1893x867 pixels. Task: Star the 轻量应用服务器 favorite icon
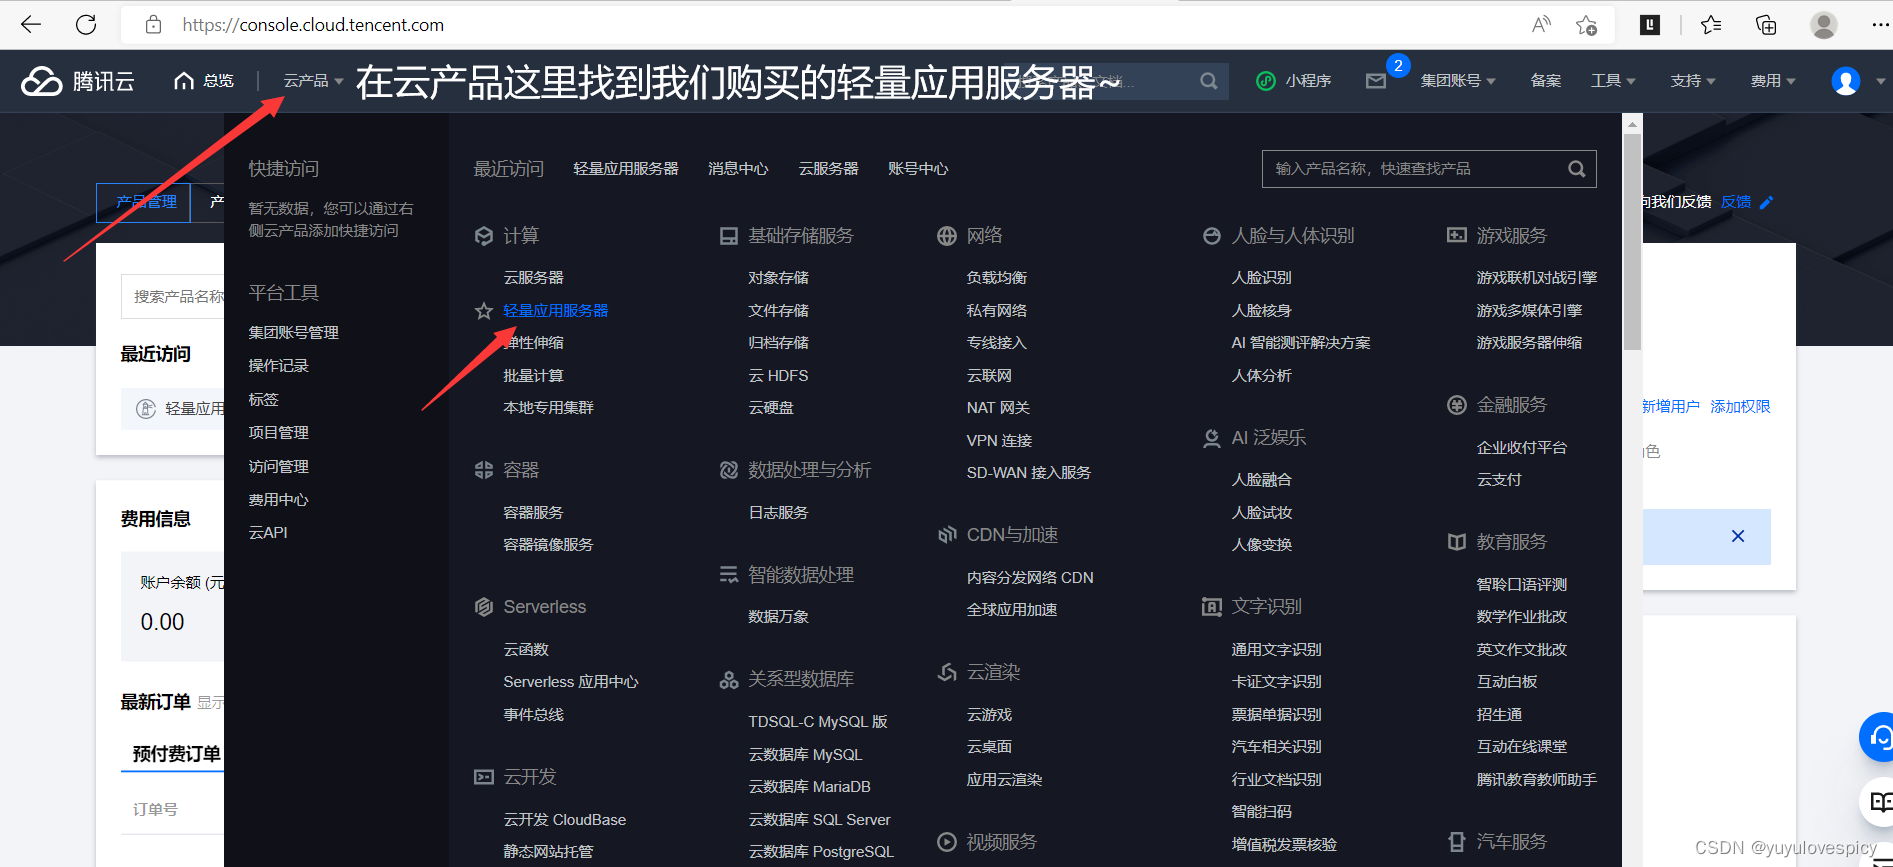(484, 311)
